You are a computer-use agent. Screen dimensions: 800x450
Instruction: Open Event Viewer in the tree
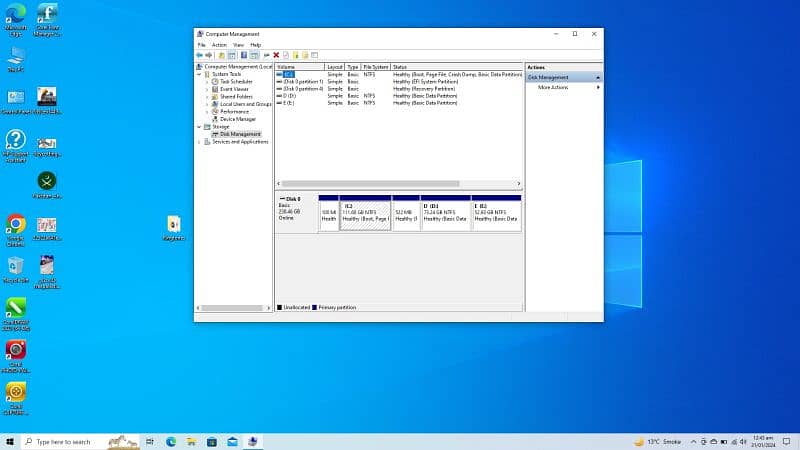[234, 89]
